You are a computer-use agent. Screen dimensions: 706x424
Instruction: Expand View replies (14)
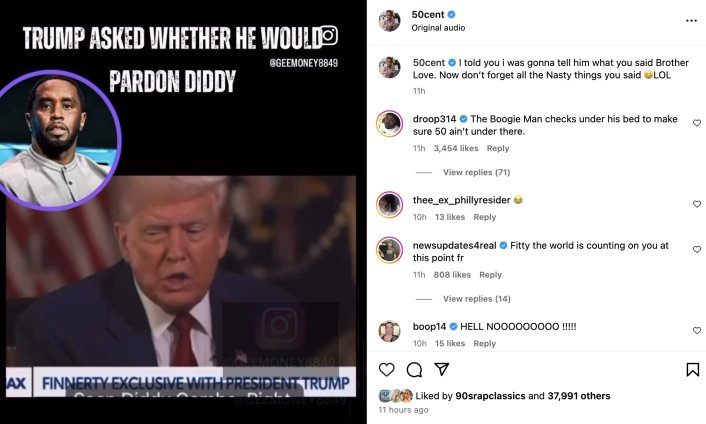pos(476,299)
